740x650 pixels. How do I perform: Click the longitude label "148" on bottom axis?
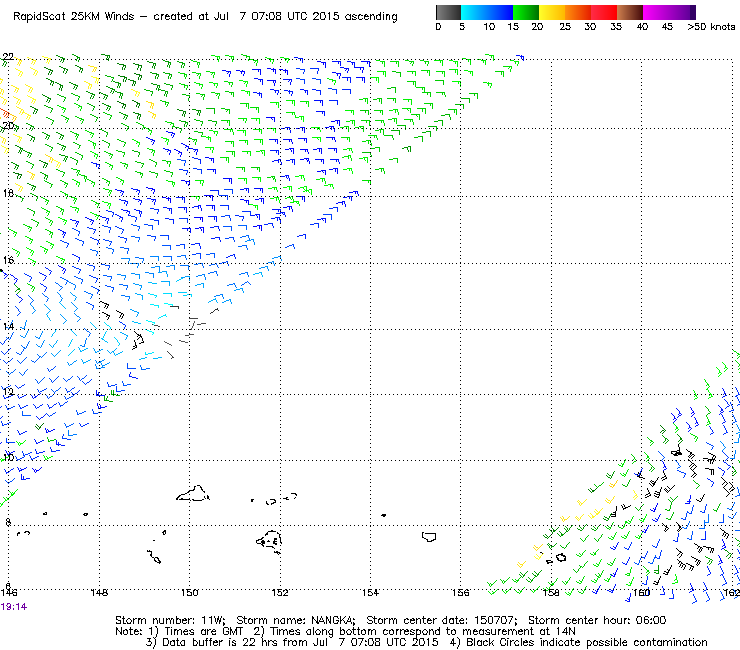(x=99, y=592)
